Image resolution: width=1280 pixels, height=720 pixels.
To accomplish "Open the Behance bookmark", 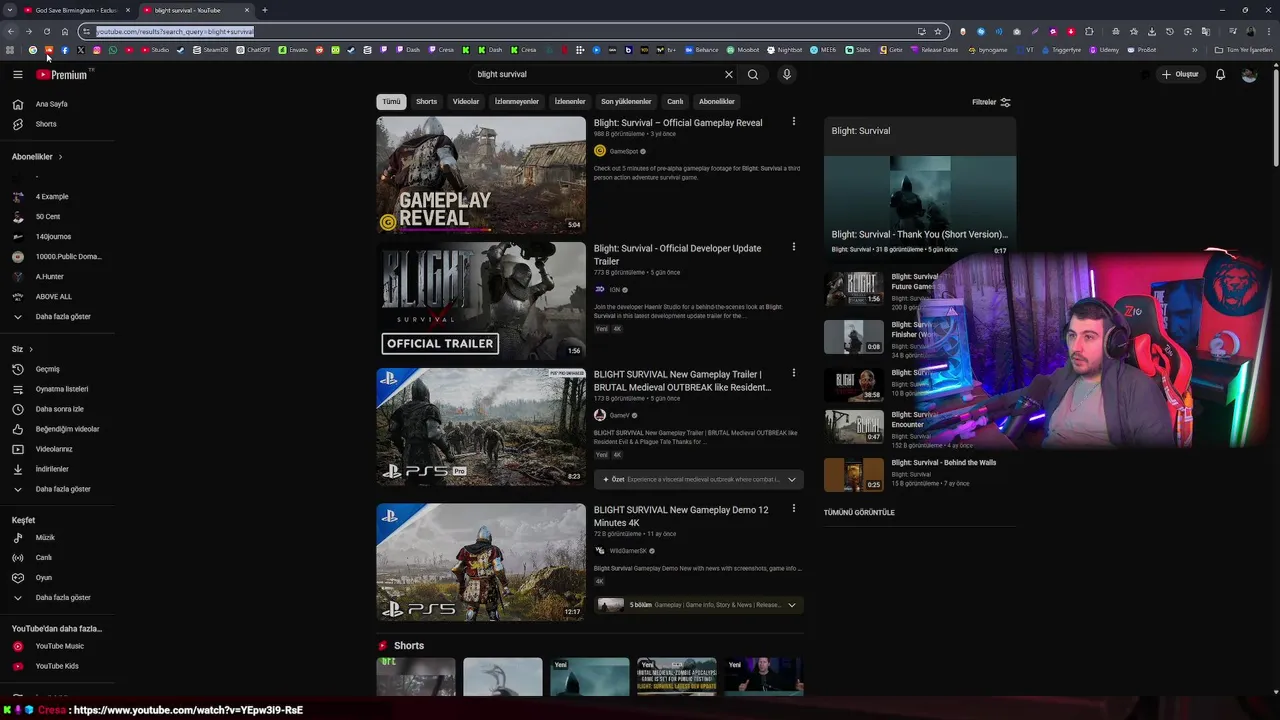I will pos(702,50).
